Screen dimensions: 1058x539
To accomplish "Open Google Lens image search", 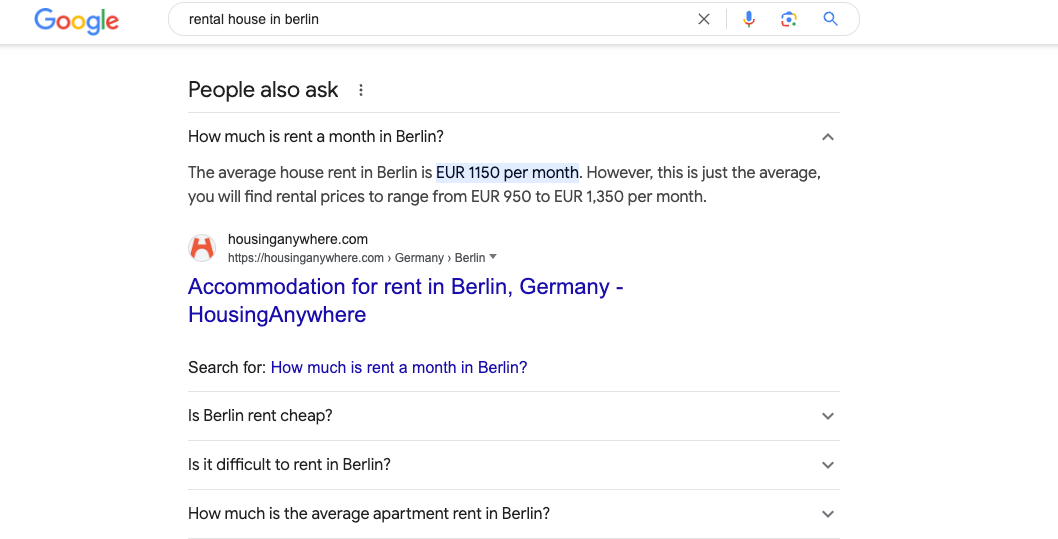I will [x=789, y=19].
